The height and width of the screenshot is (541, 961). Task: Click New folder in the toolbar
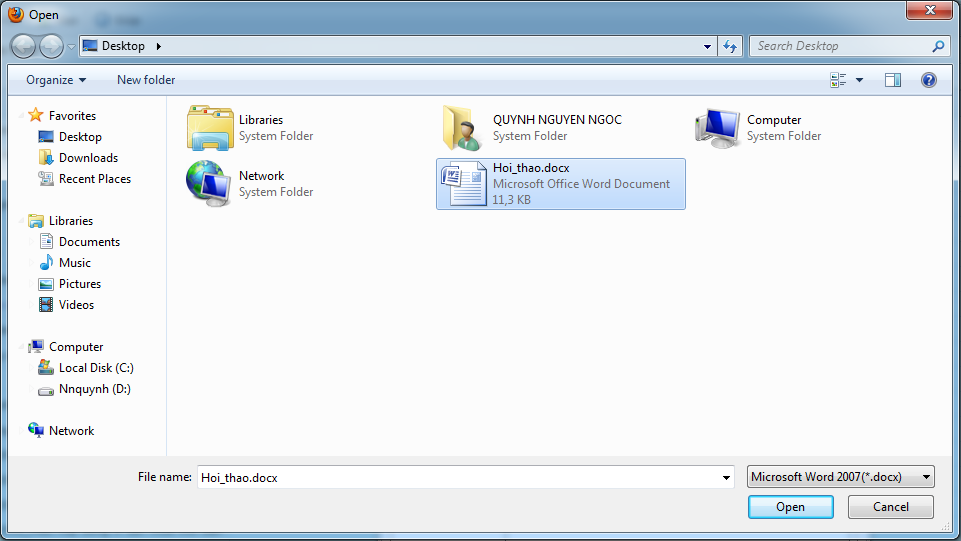[x=146, y=80]
